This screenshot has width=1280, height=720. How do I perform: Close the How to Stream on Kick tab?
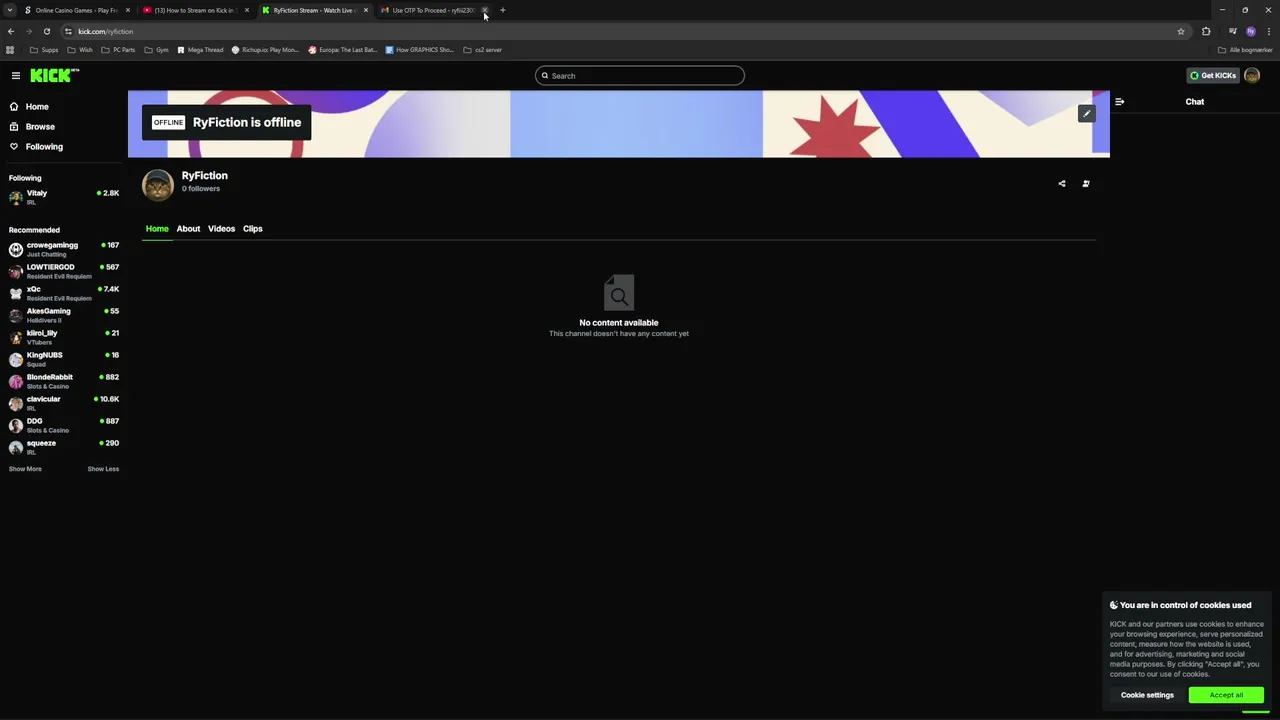coord(247,10)
